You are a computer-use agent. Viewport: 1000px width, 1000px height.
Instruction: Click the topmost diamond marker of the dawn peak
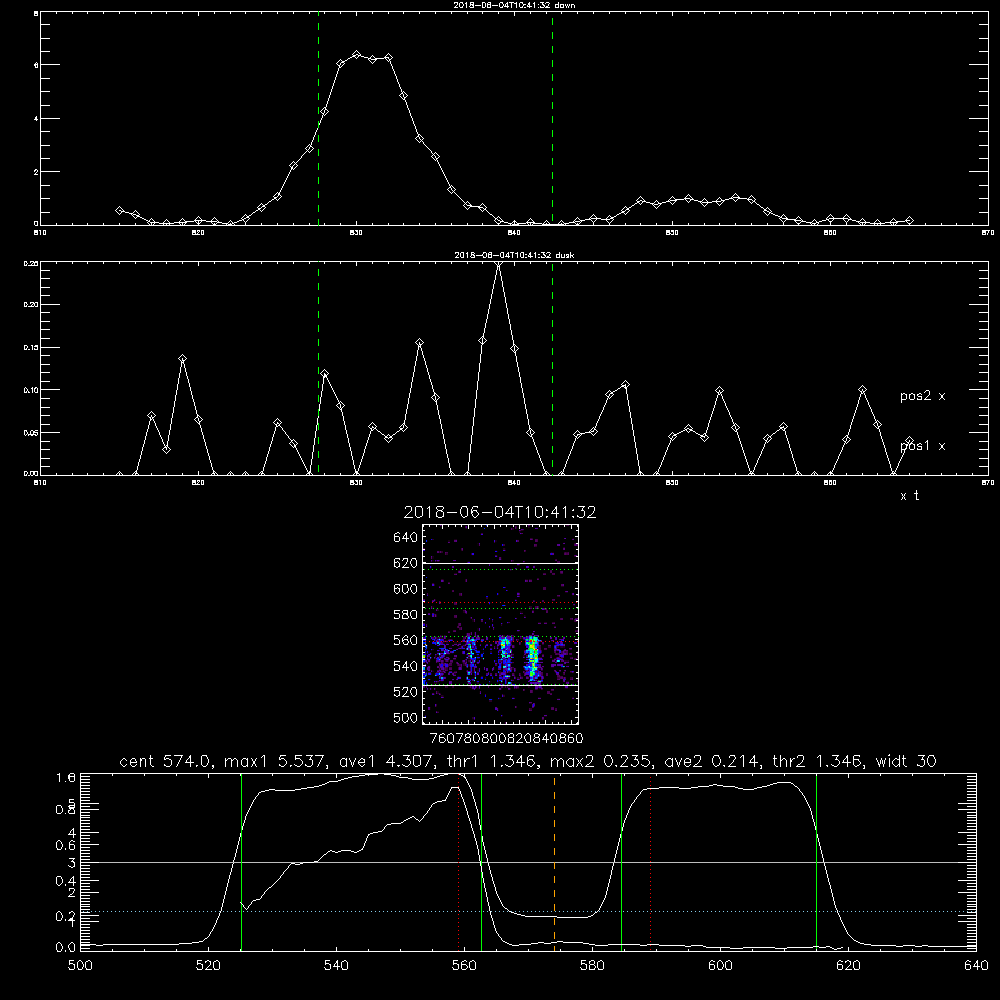point(357,55)
